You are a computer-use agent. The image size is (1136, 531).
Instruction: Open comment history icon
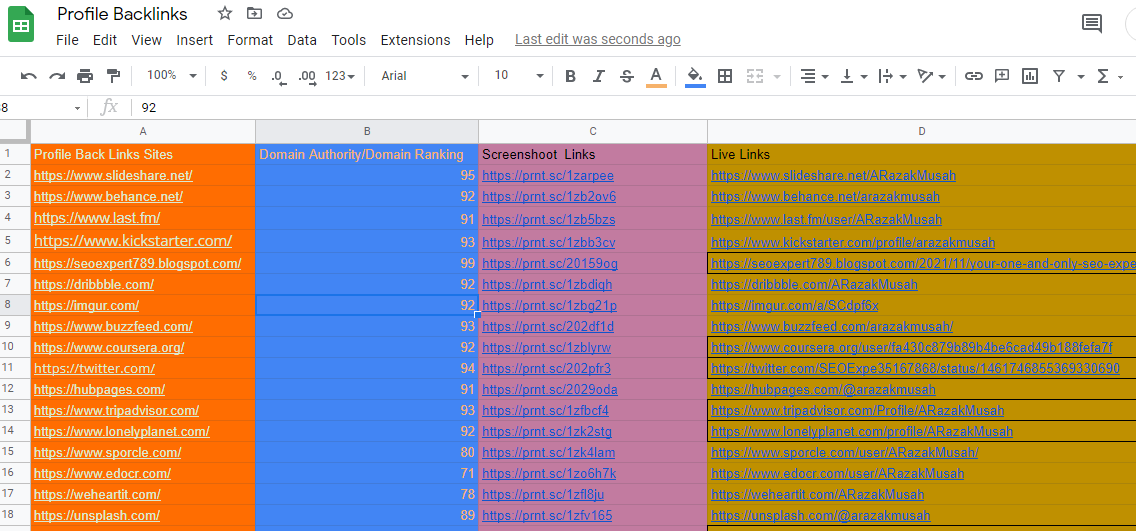(1092, 24)
